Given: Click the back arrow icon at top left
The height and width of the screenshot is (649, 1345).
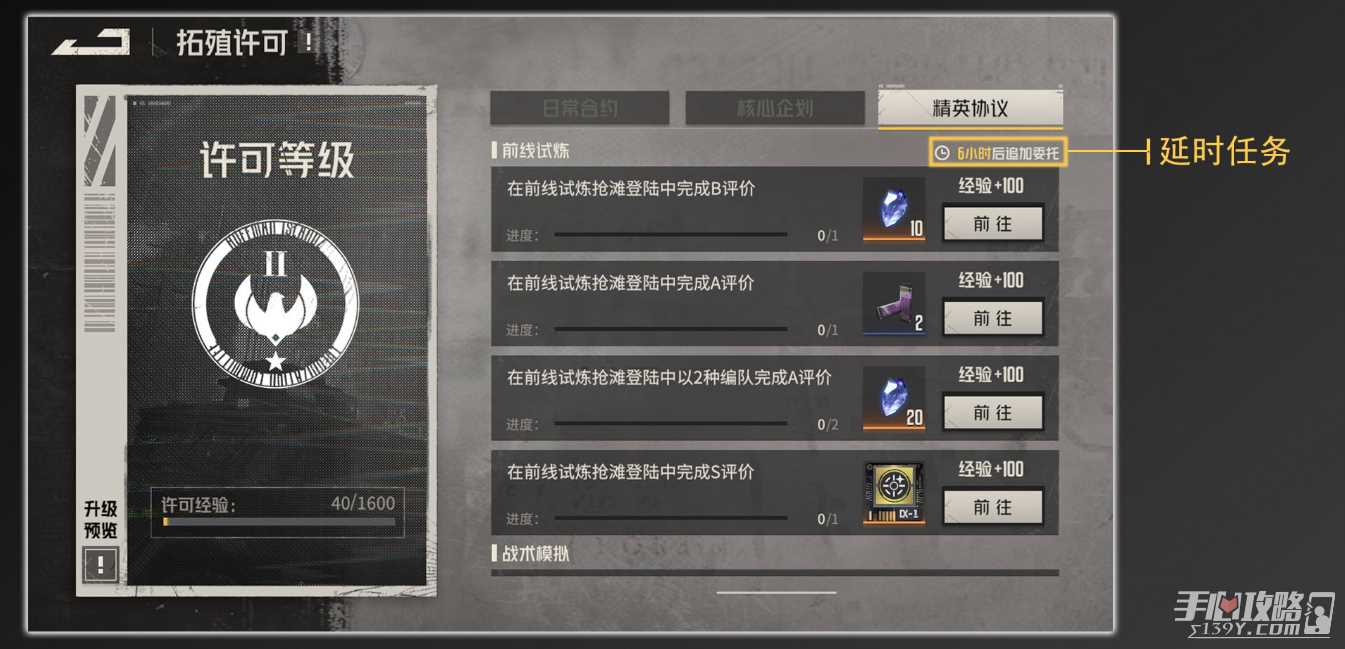Looking at the screenshot, I should [x=91, y=42].
